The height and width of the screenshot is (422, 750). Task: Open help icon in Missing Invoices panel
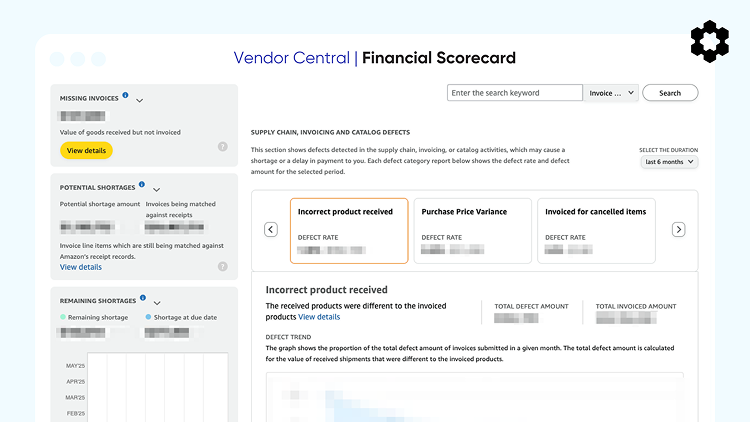[x=222, y=146]
